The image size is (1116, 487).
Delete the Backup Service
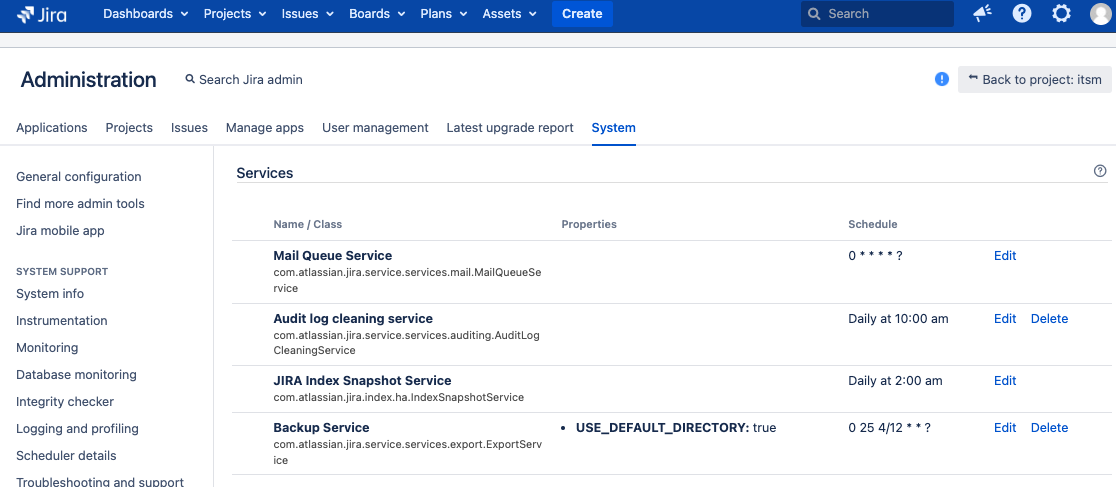pyautogui.click(x=1049, y=427)
